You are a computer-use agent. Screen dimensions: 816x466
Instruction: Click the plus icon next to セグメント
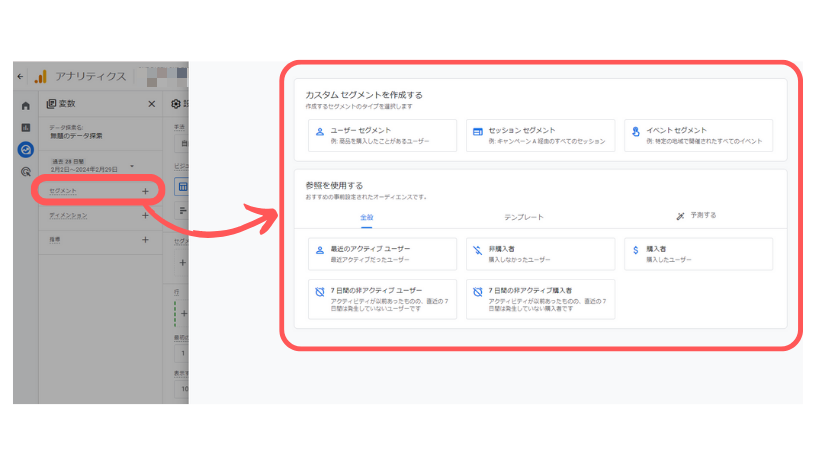click(x=145, y=190)
